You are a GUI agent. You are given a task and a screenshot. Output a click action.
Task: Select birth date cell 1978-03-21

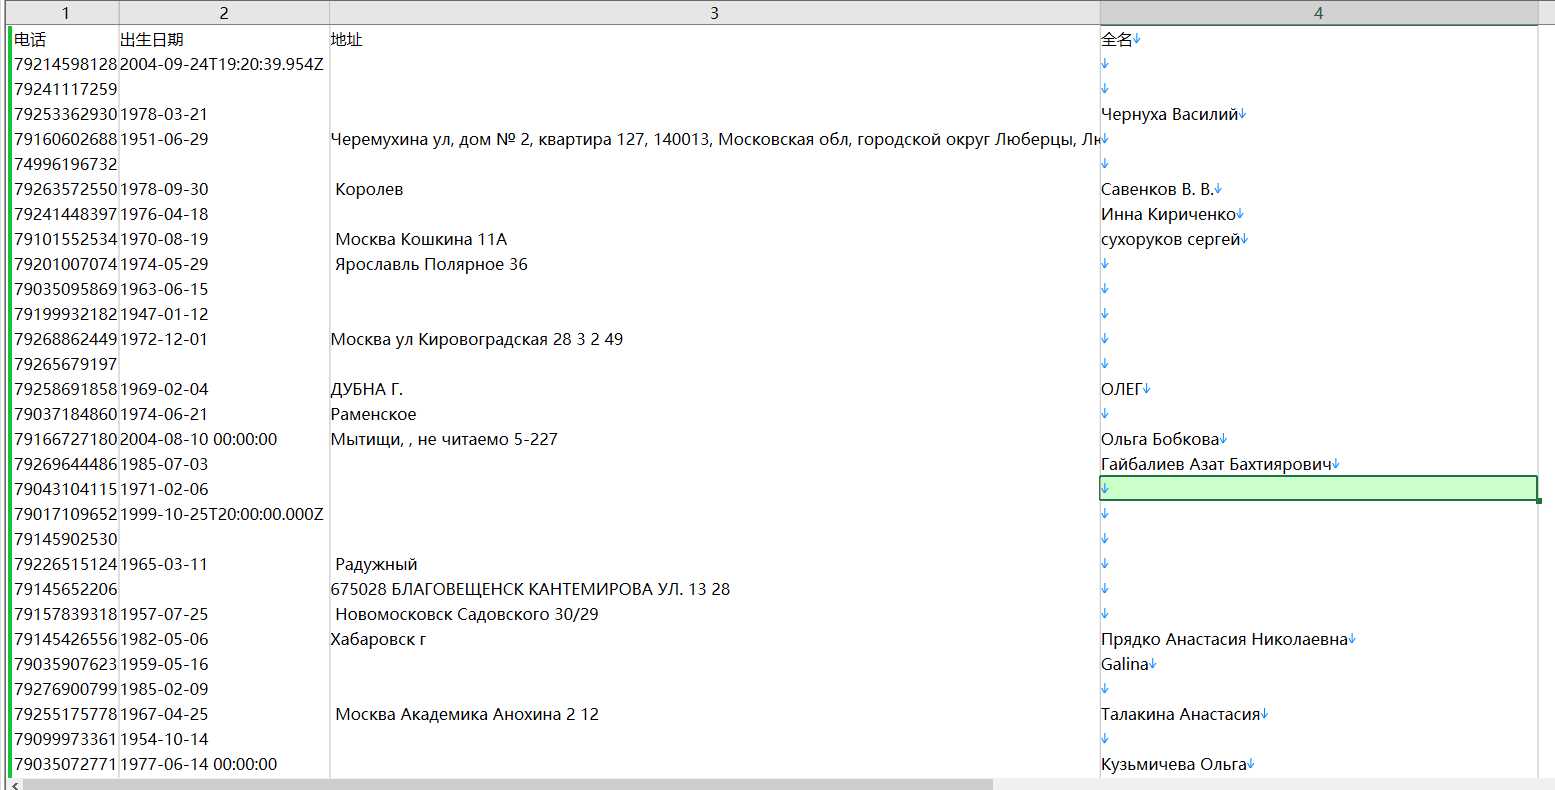(x=224, y=114)
